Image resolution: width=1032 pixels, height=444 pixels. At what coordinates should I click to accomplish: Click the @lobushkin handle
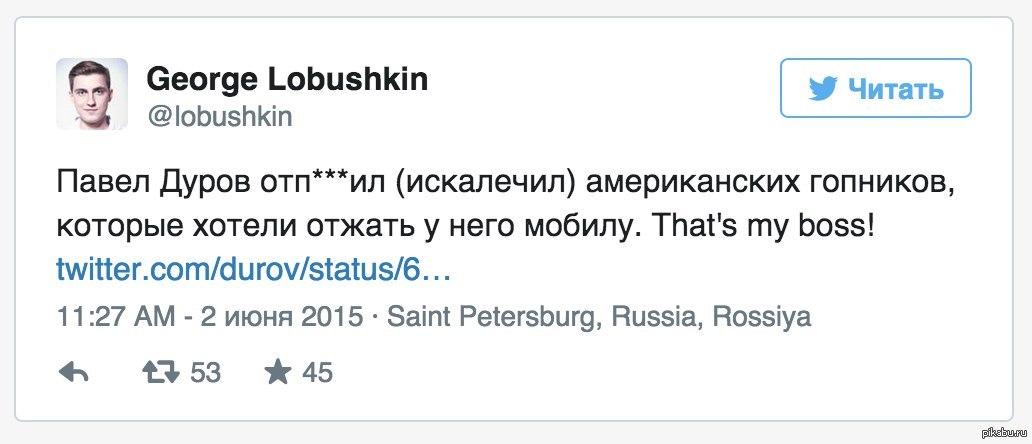pyautogui.click(x=219, y=116)
